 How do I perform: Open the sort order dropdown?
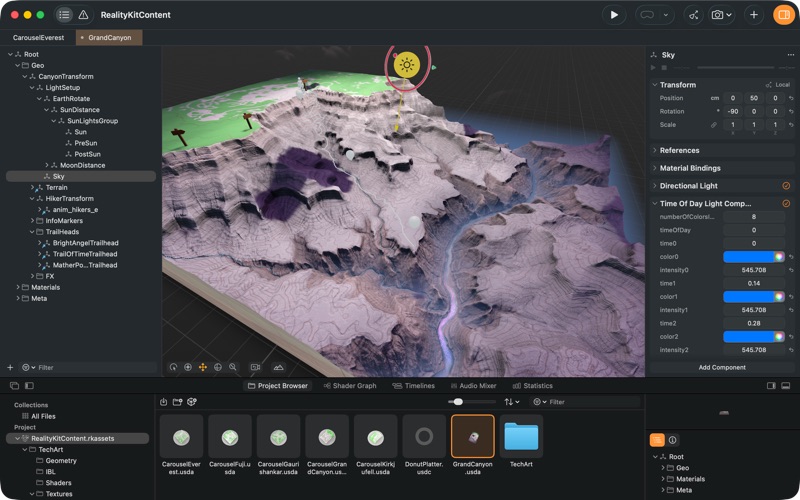512,402
